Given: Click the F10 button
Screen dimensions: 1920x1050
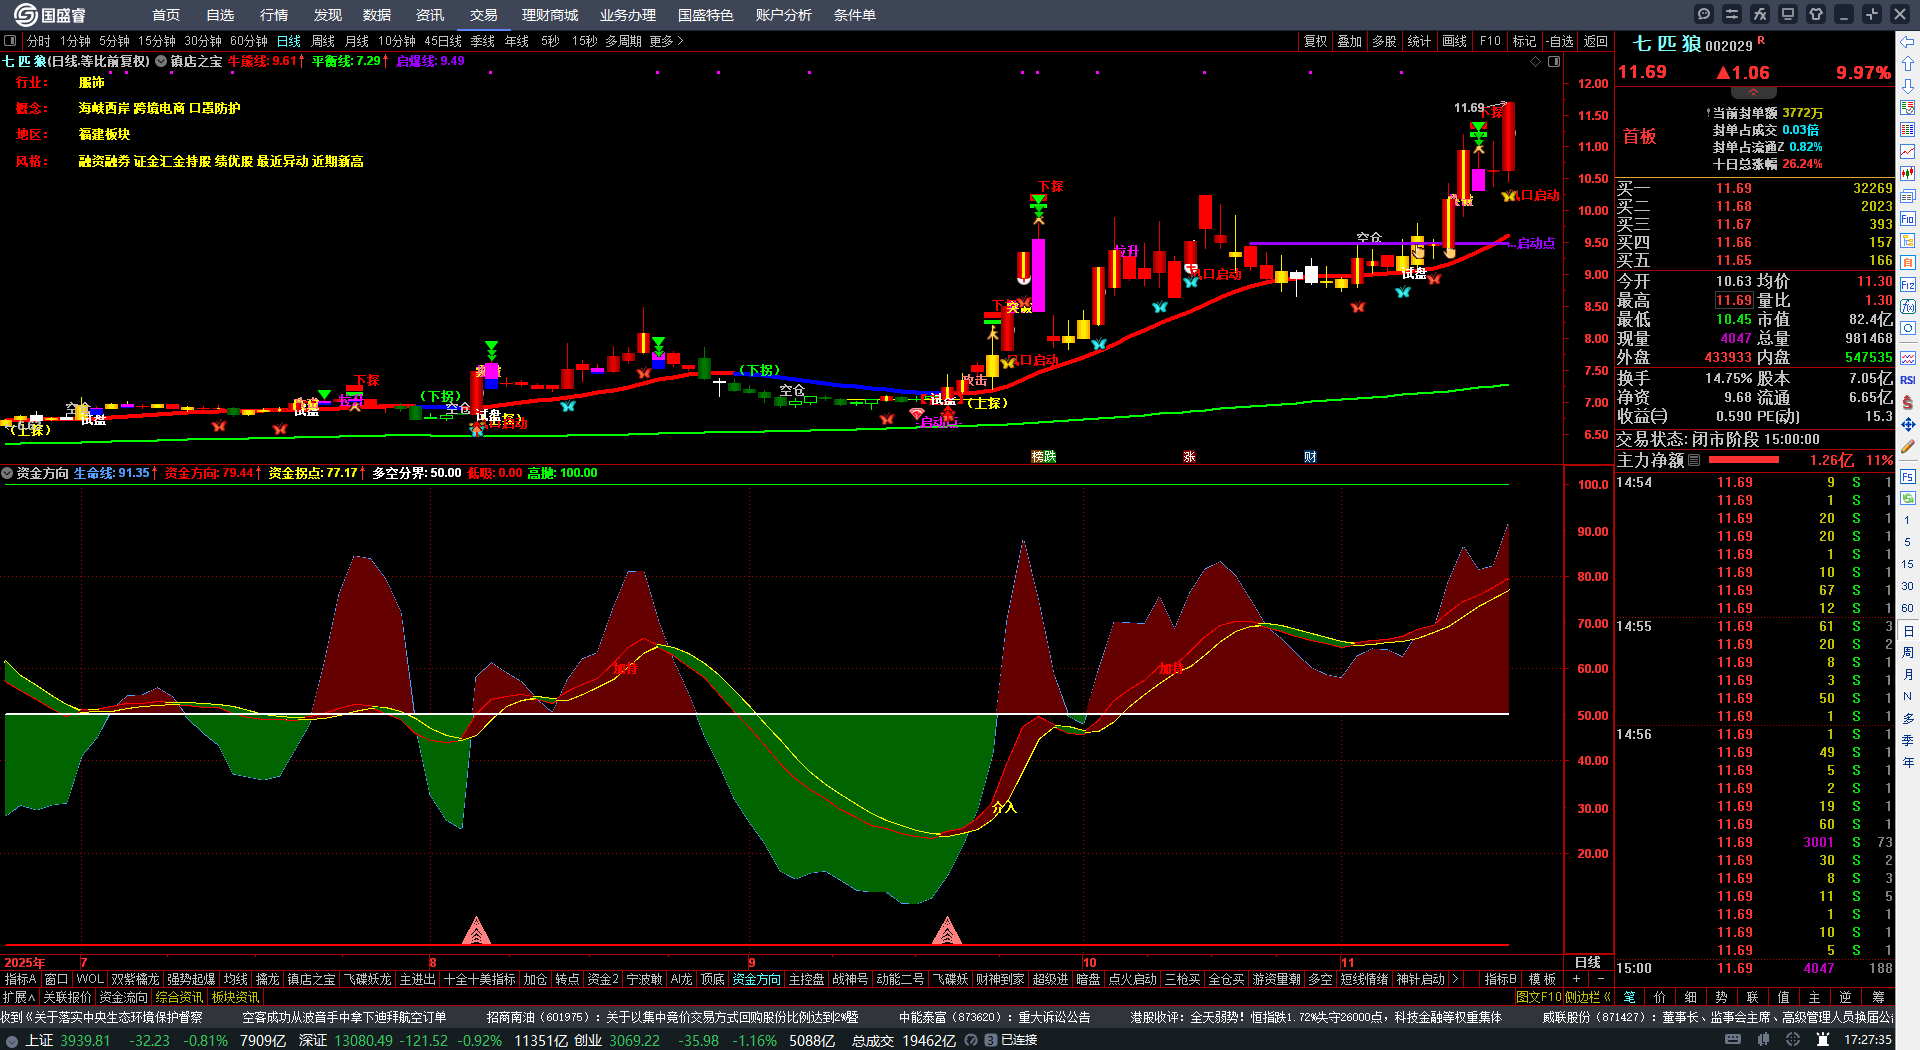Looking at the screenshot, I should pos(1490,41).
